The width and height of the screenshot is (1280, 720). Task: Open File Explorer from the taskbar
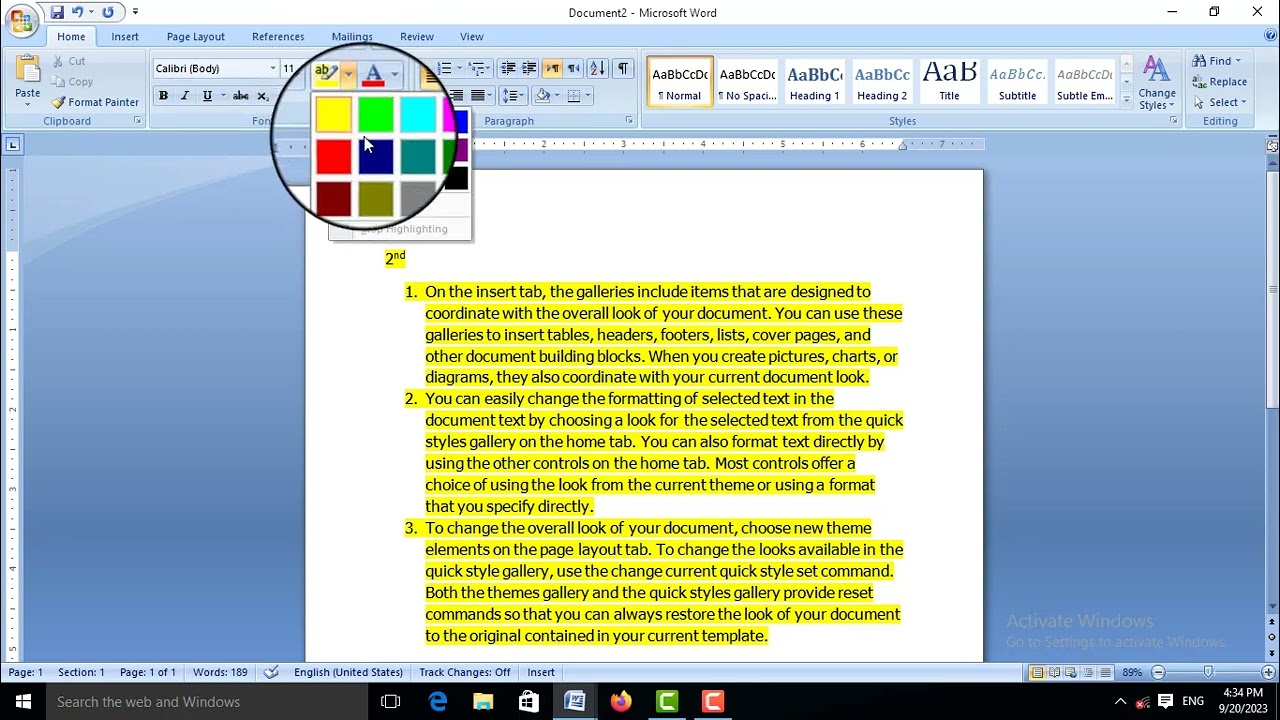(483, 702)
